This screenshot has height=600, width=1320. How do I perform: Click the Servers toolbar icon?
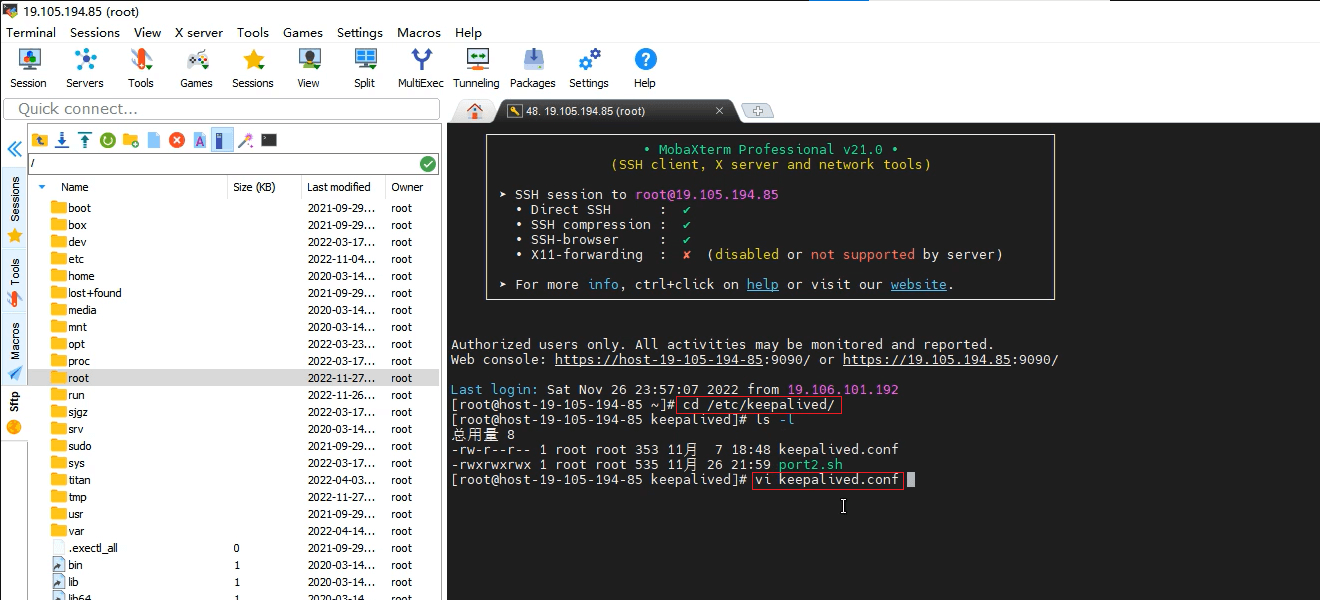(85, 68)
